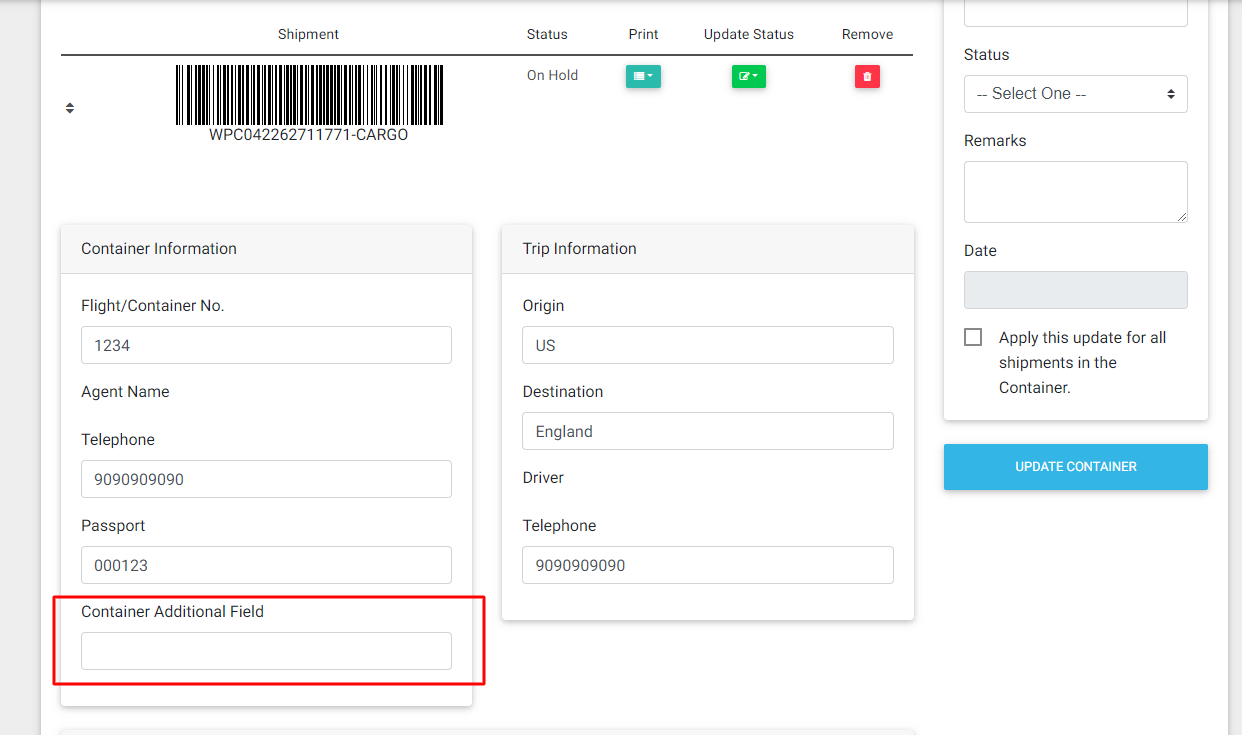Edit the Destination field showing England

[x=707, y=431]
